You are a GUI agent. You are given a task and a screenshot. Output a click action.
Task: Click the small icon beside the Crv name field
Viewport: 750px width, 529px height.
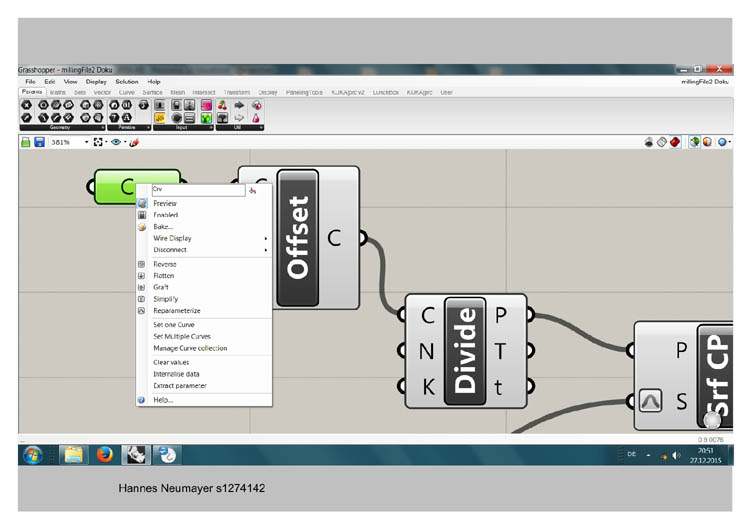[x=253, y=190]
